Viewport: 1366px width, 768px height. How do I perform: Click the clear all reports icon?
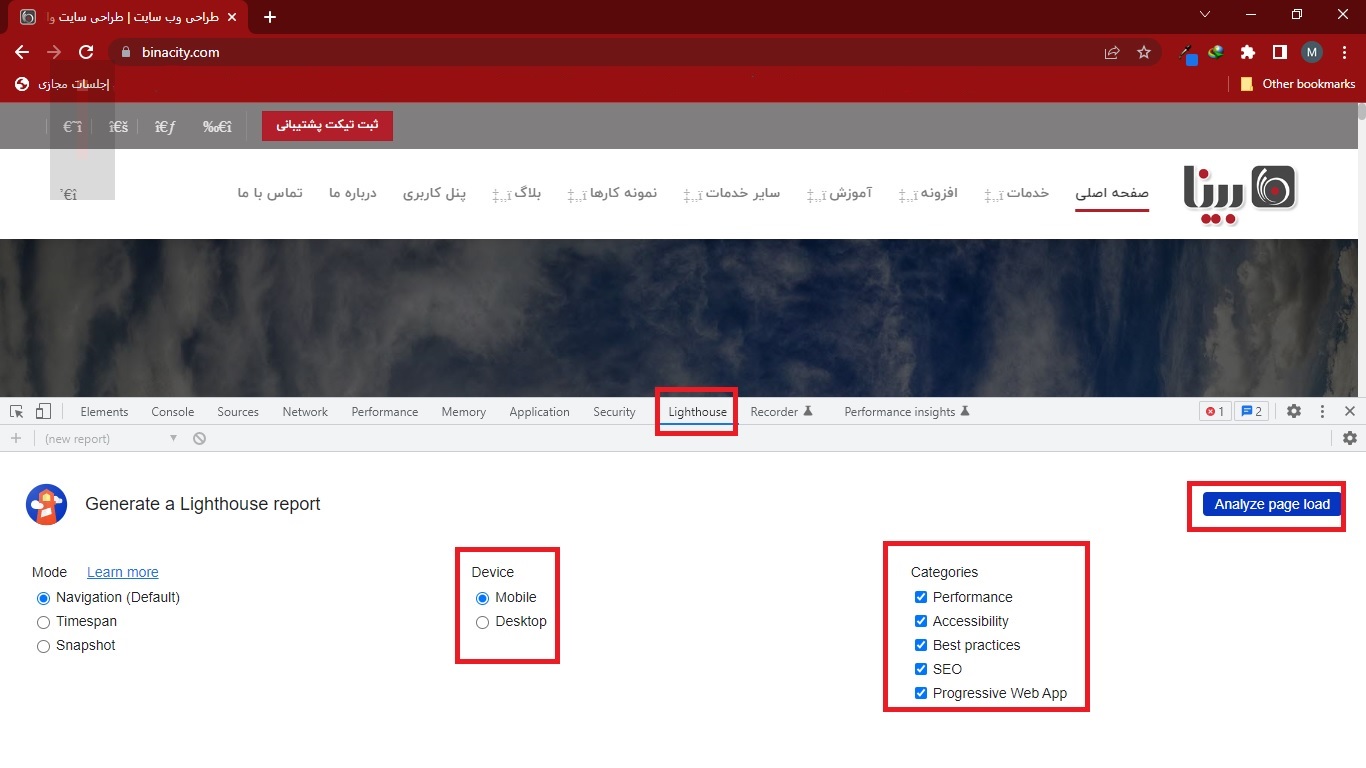200,438
